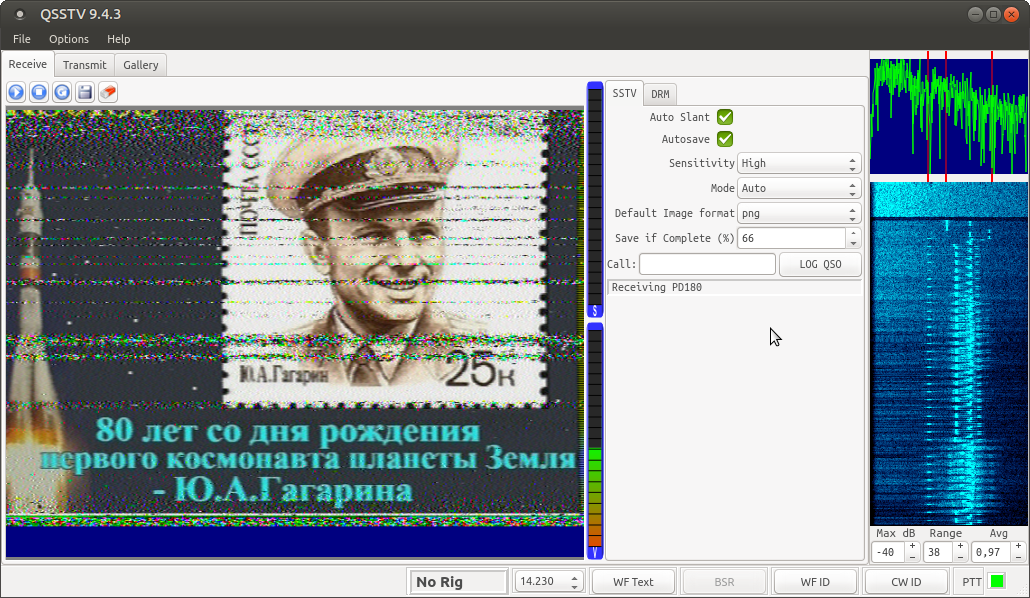Click the green PTT indicator

click(x=997, y=581)
